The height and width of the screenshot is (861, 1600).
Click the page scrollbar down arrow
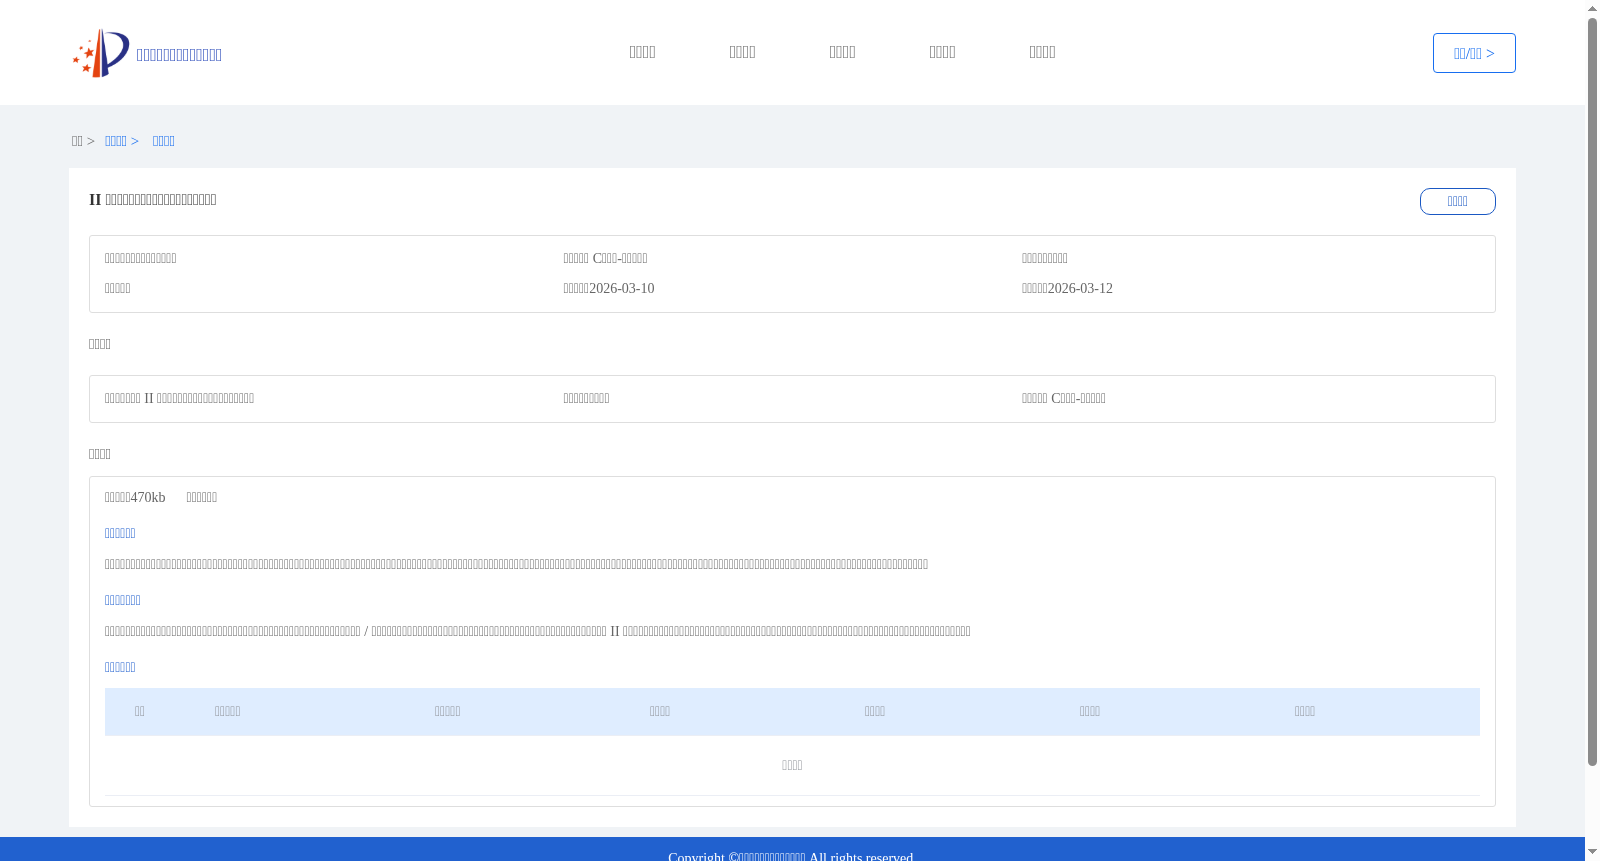tap(1592, 852)
